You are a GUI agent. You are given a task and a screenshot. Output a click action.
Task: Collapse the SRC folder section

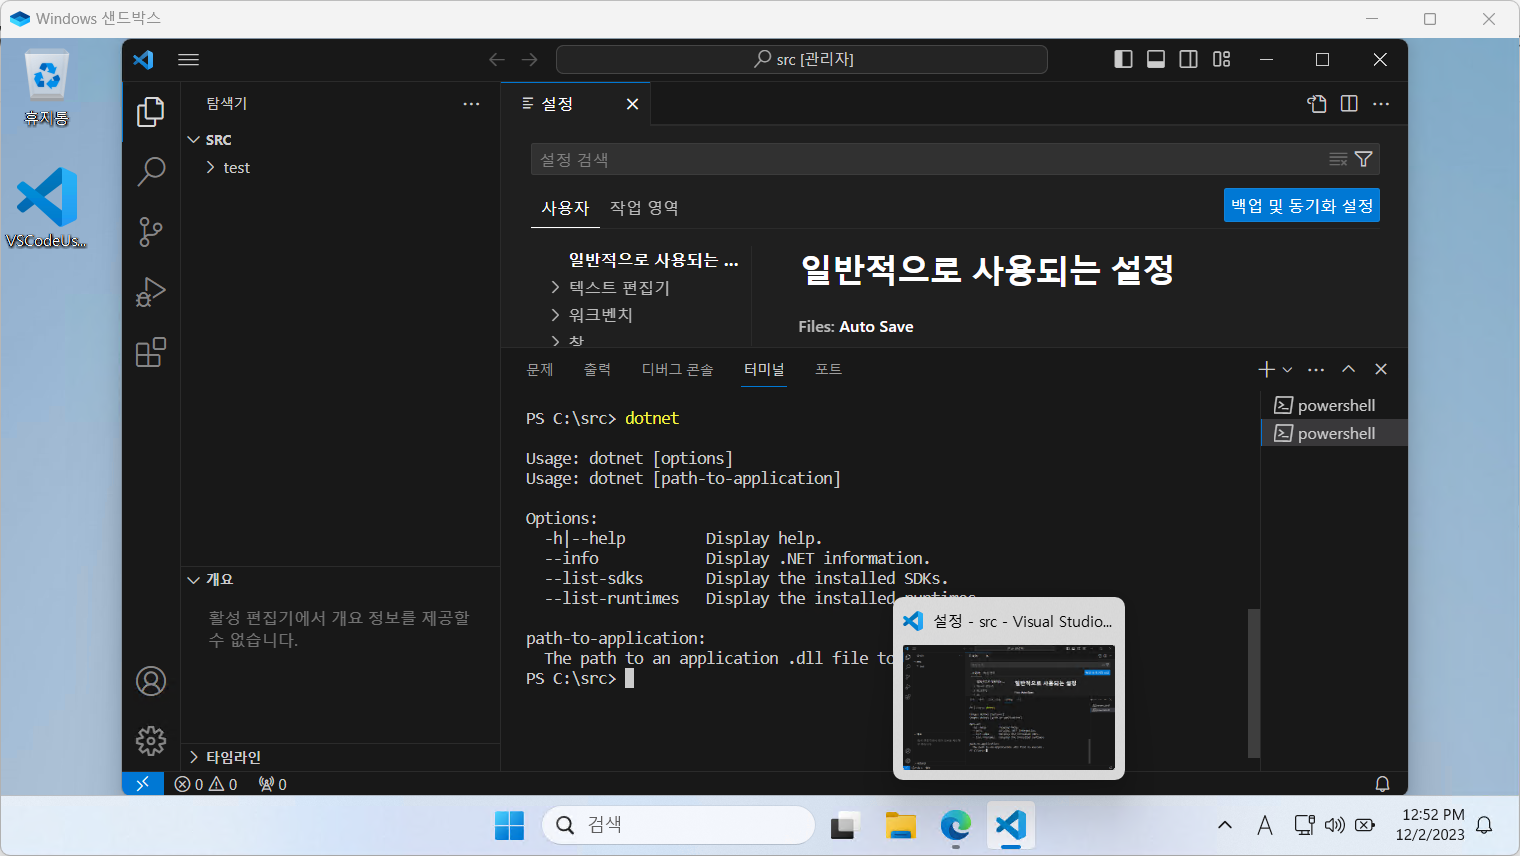340,140
